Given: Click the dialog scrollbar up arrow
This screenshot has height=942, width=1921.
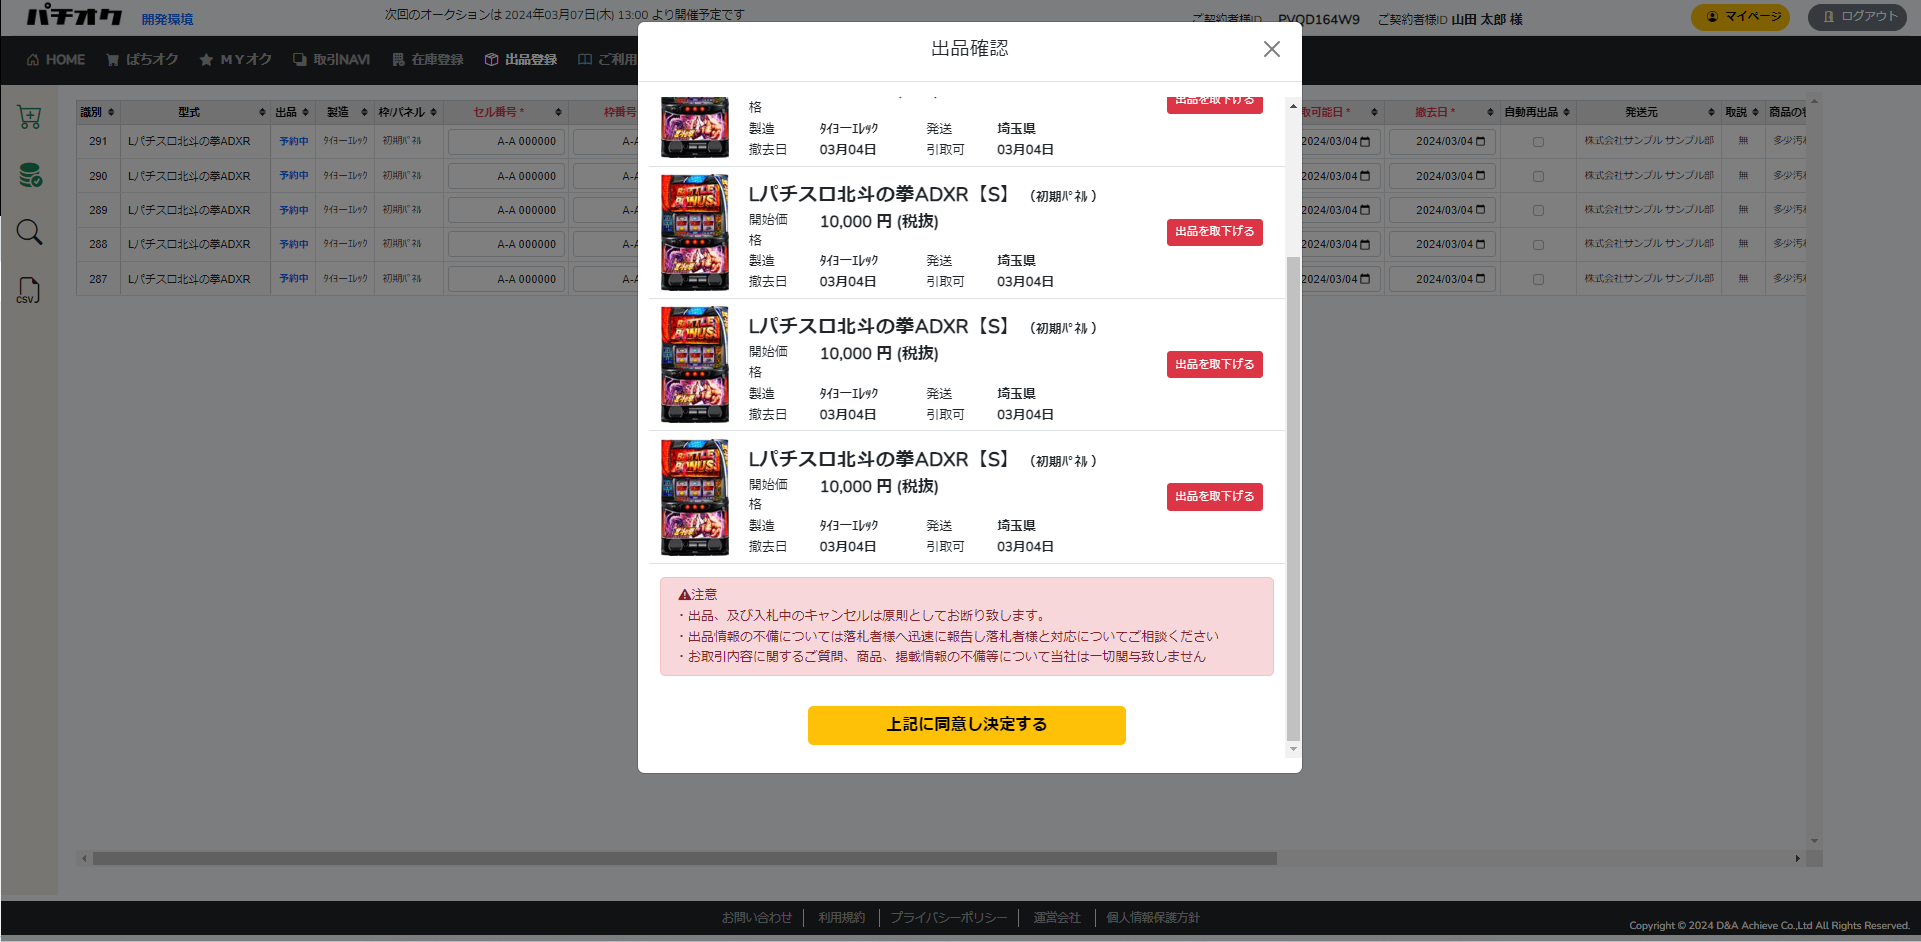Looking at the screenshot, I should [1293, 105].
